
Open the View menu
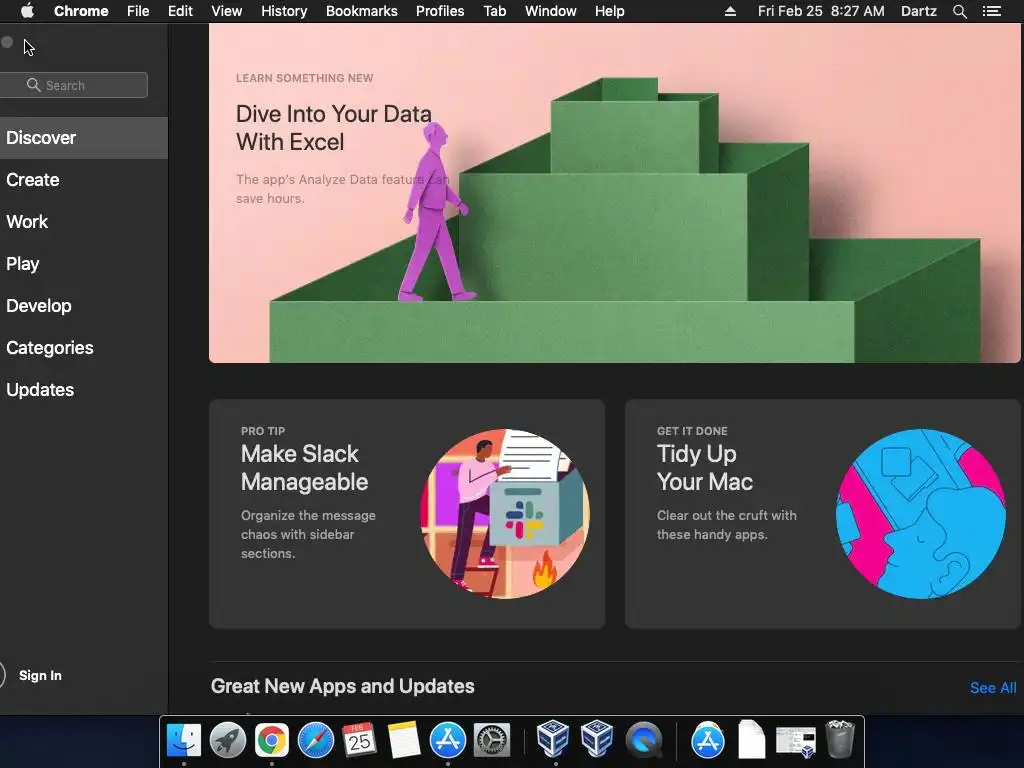click(x=227, y=11)
